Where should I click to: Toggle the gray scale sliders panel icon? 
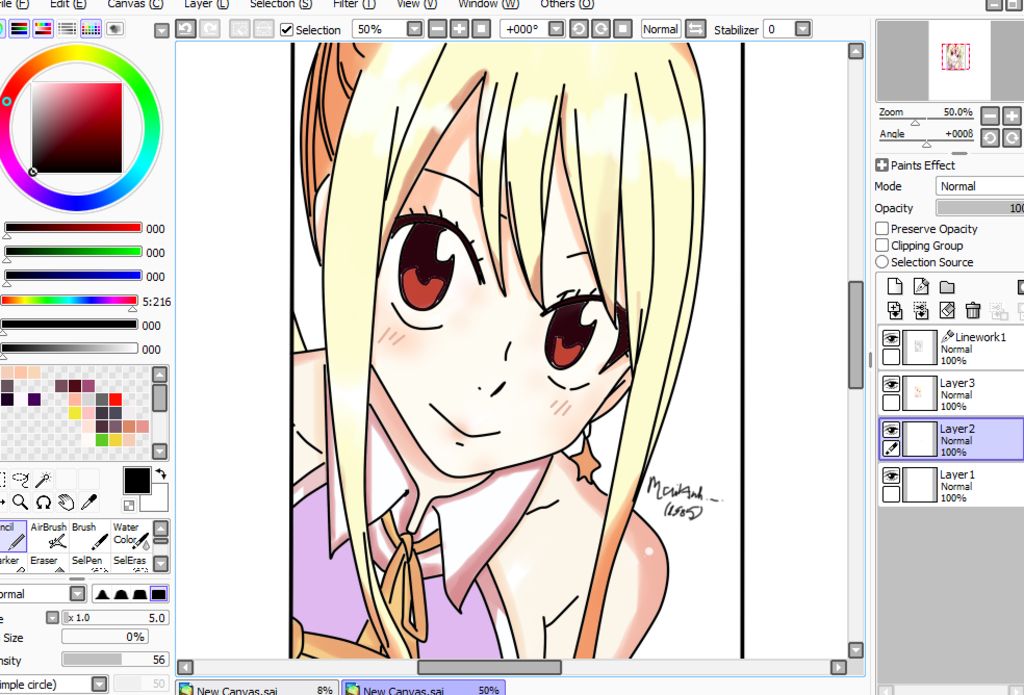point(67,29)
